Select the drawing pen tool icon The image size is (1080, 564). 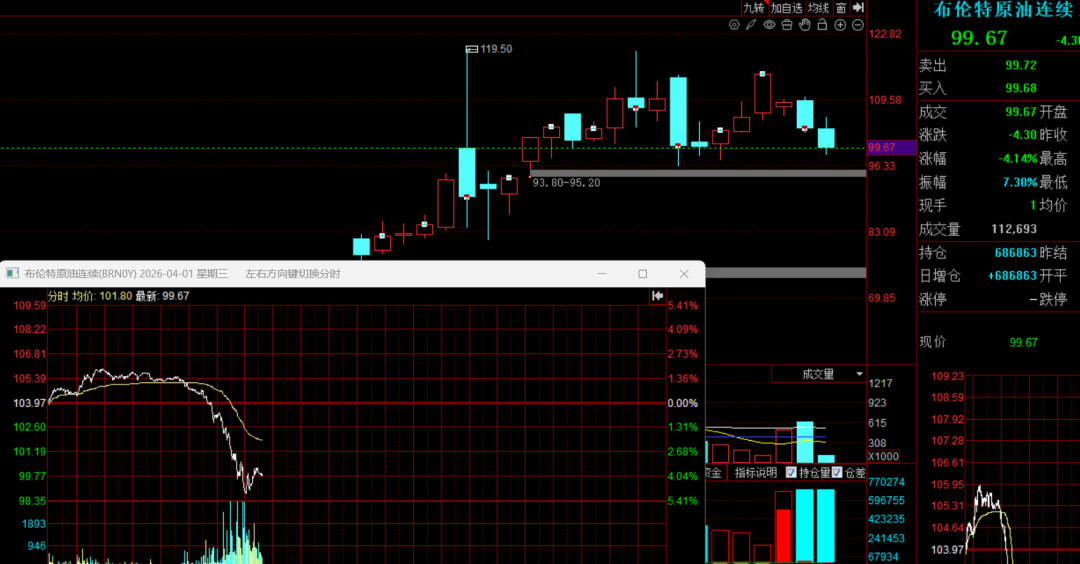(751, 25)
